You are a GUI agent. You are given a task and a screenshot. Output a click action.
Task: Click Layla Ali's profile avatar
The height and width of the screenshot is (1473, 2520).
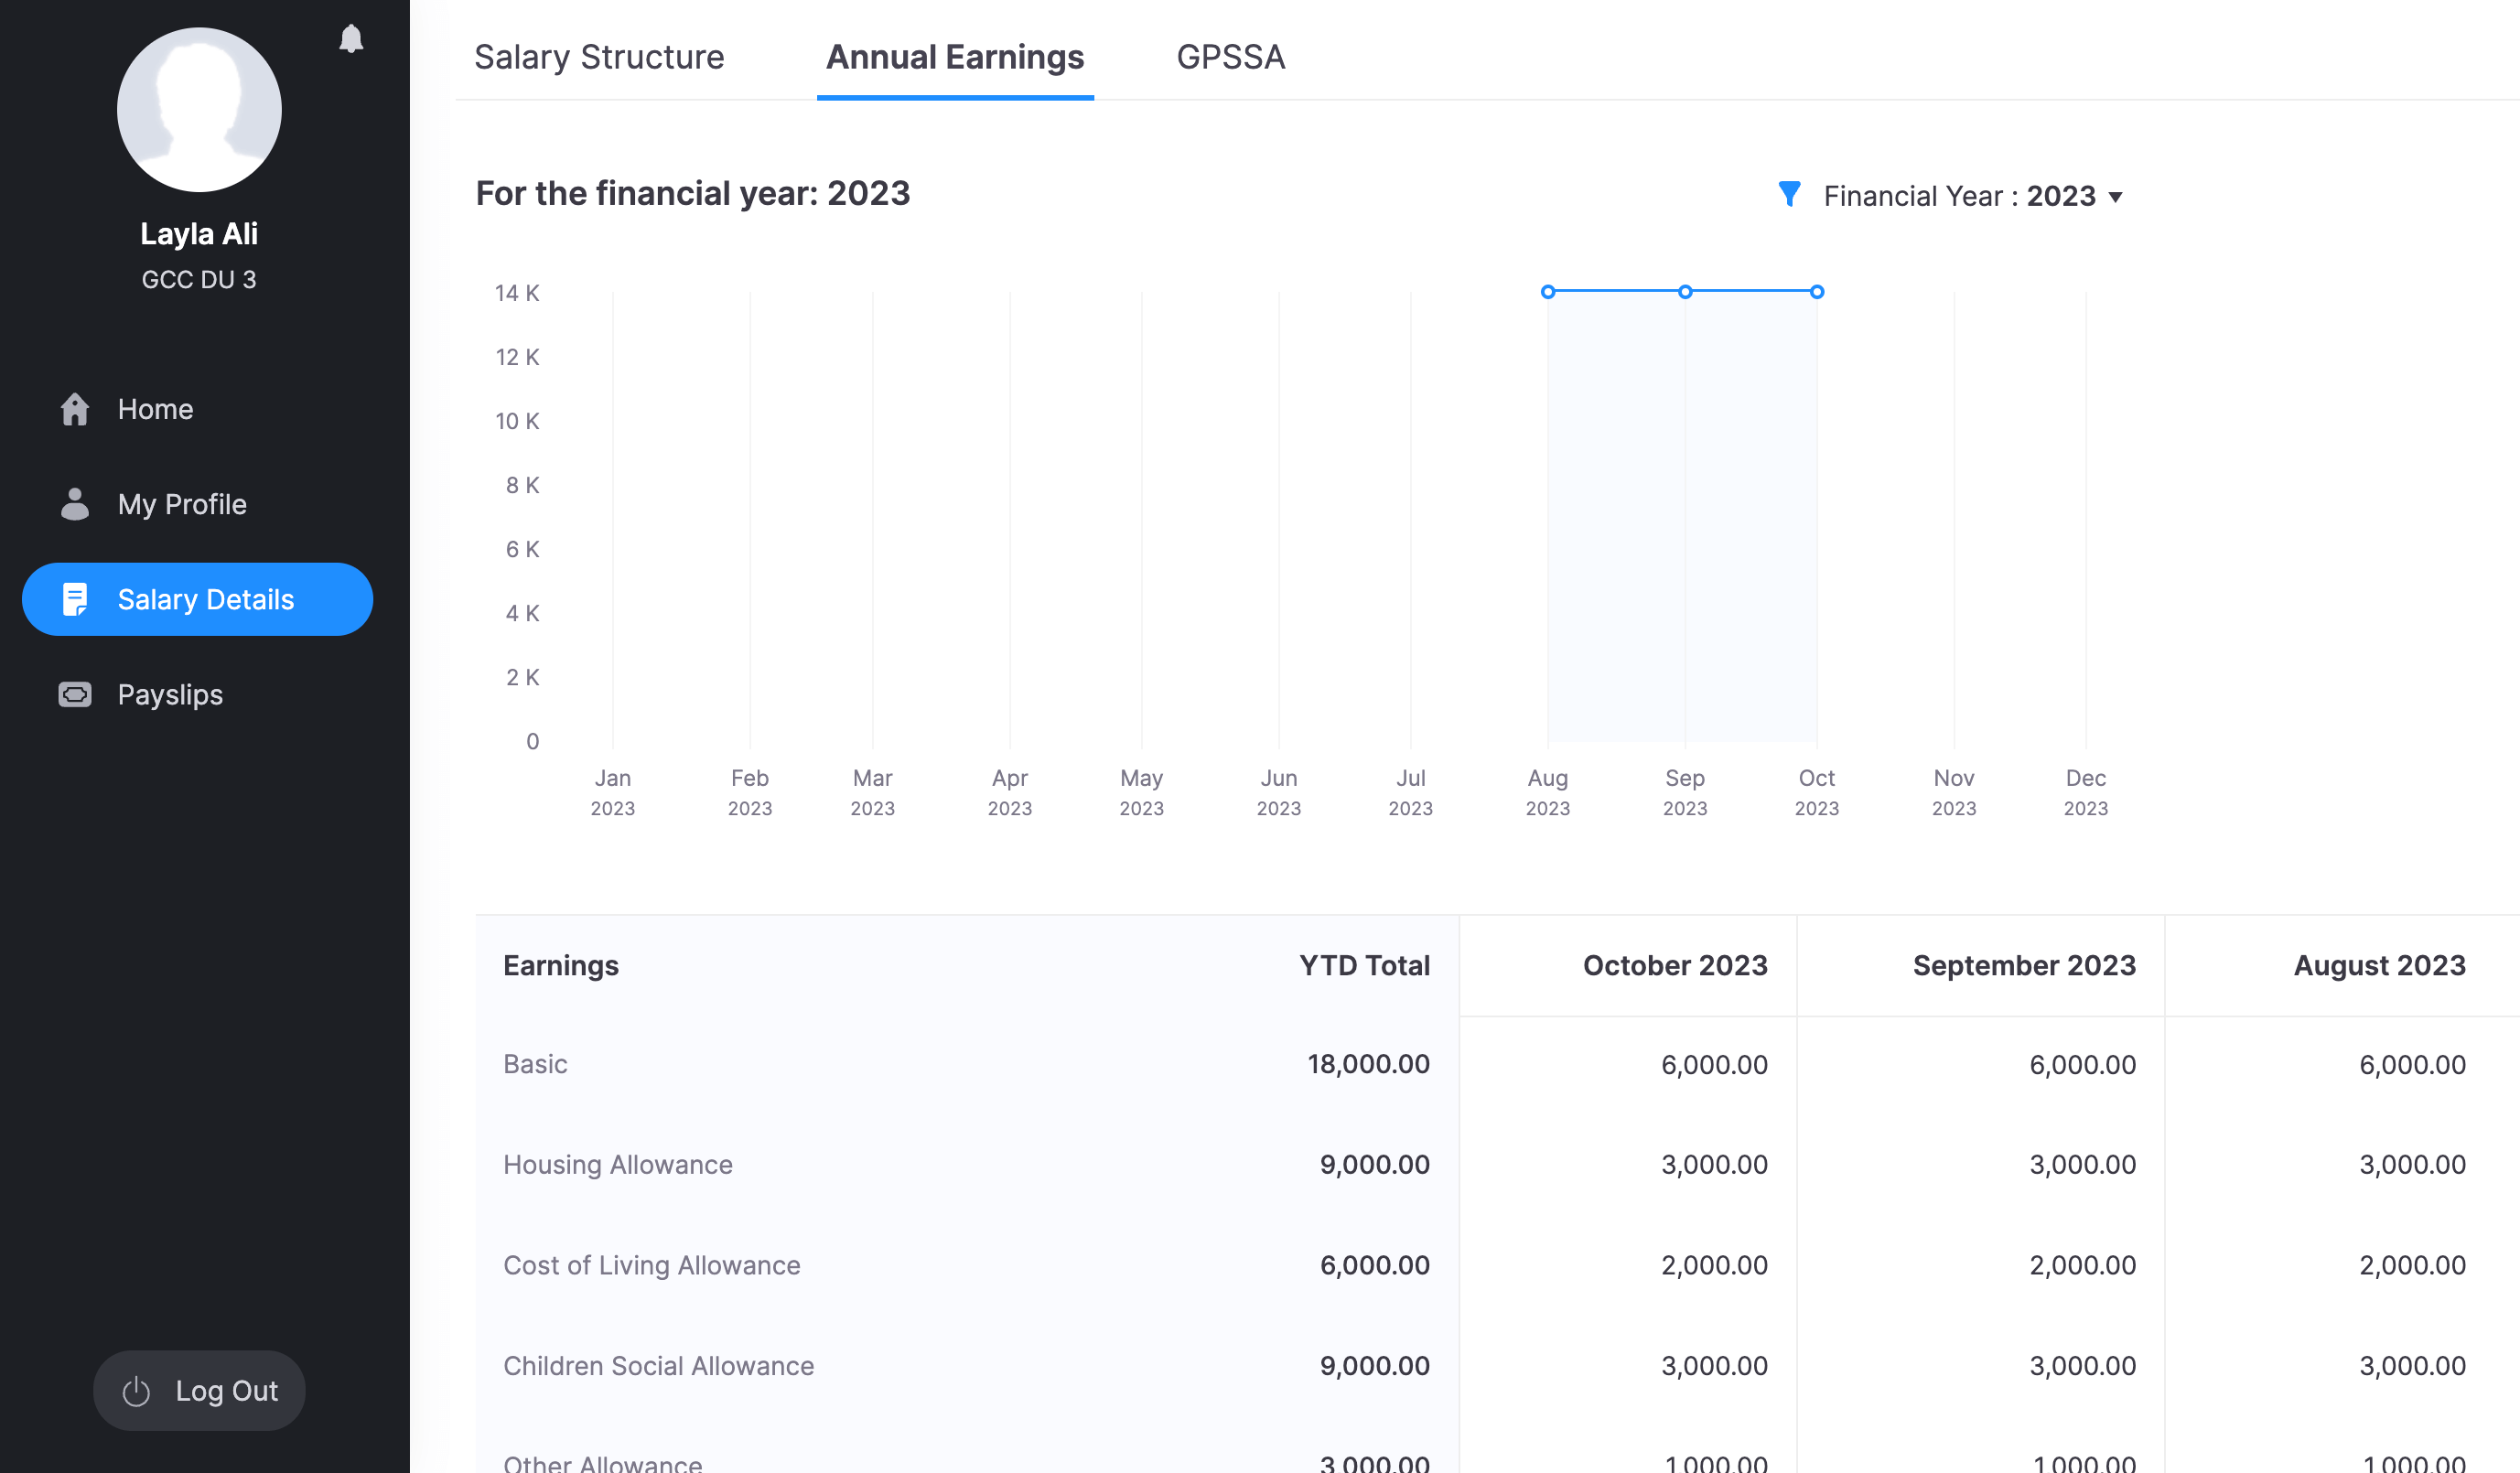(199, 110)
